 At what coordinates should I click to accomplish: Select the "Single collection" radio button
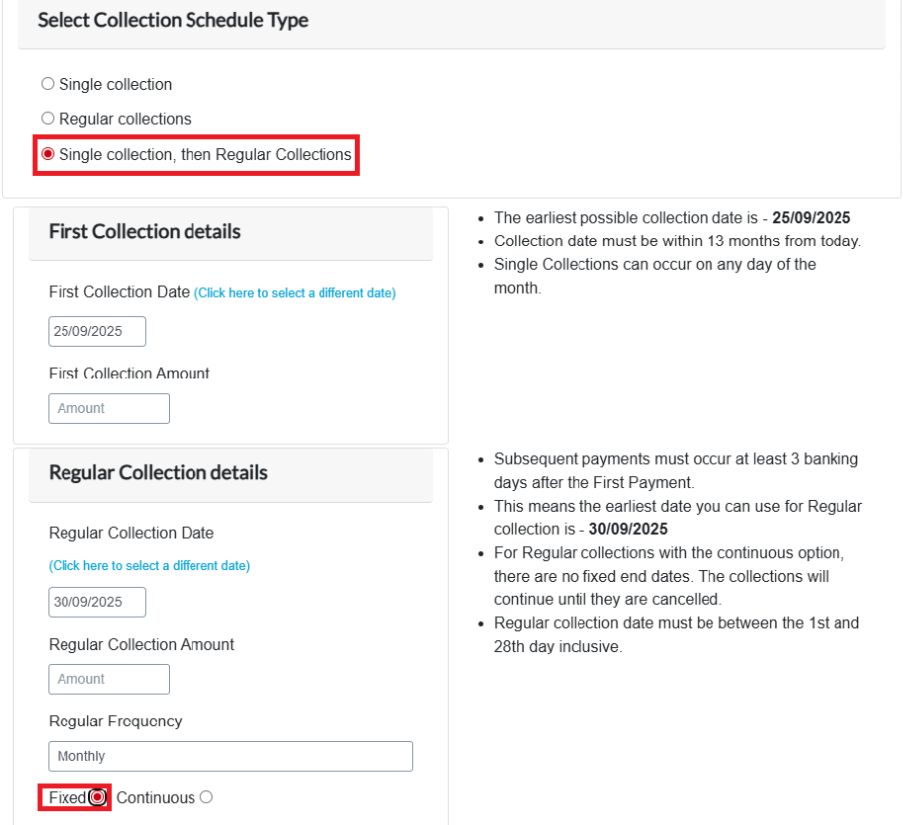[48, 84]
